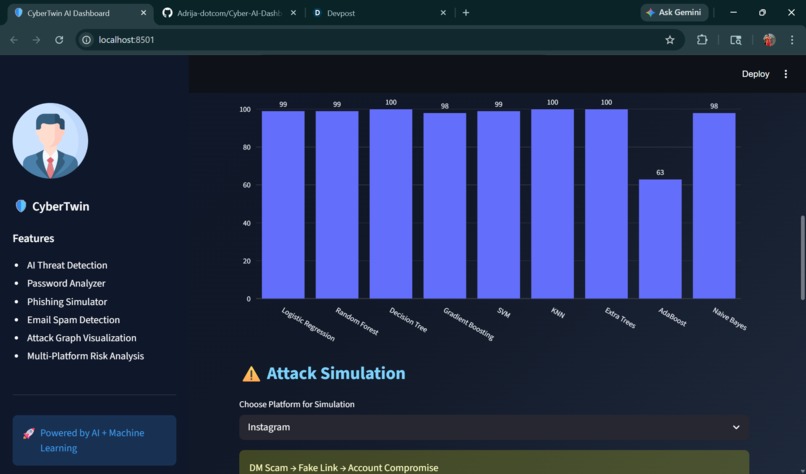Click the 'Features' sidebar heading
Image resolution: width=806 pixels, height=474 pixels.
[x=33, y=239]
